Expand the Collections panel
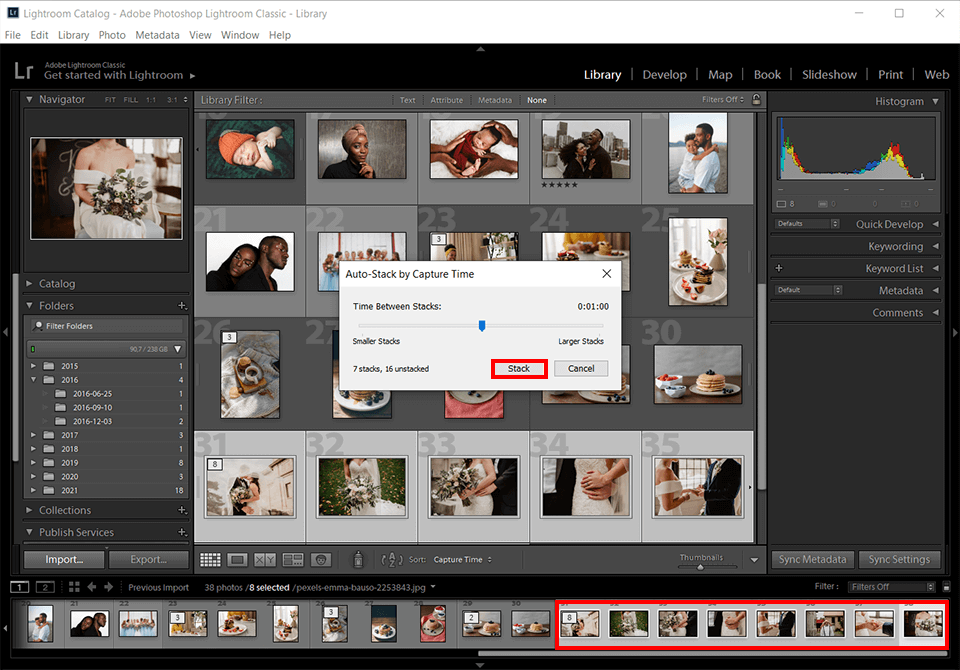The width and height of the screenshot is (960, 670). click(x=29, y=510)
